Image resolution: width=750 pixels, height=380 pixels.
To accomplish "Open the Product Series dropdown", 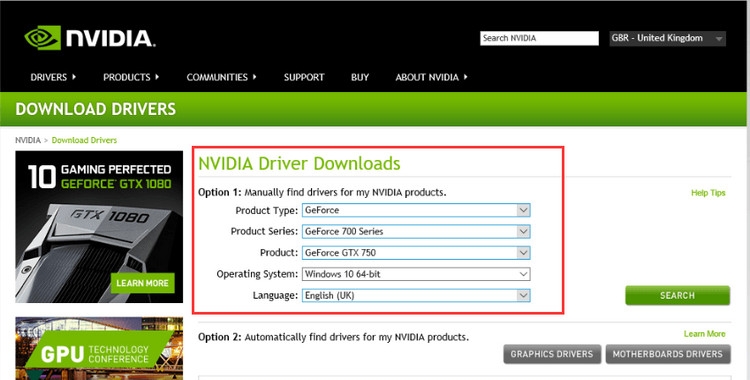I will [x=416, y=231].
